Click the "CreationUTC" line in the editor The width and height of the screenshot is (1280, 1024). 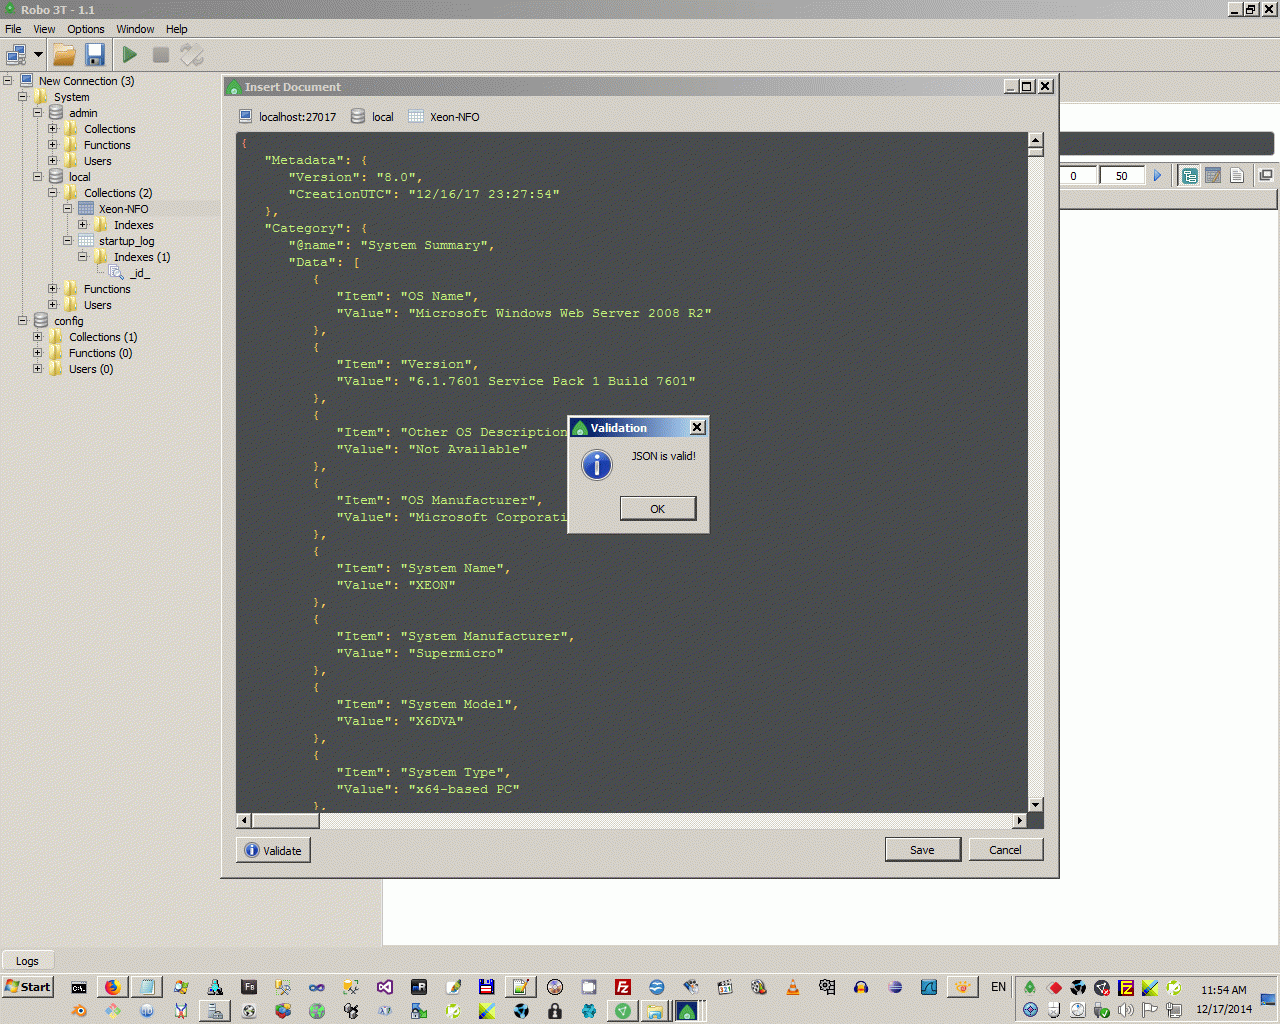click(x=424, y=194)
